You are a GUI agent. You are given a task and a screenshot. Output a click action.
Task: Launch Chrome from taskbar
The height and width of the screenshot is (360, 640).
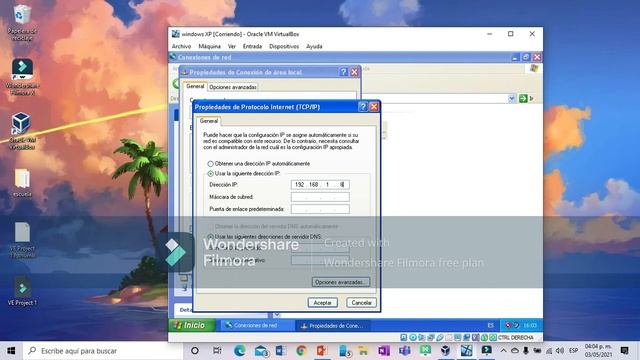point(301,351)
